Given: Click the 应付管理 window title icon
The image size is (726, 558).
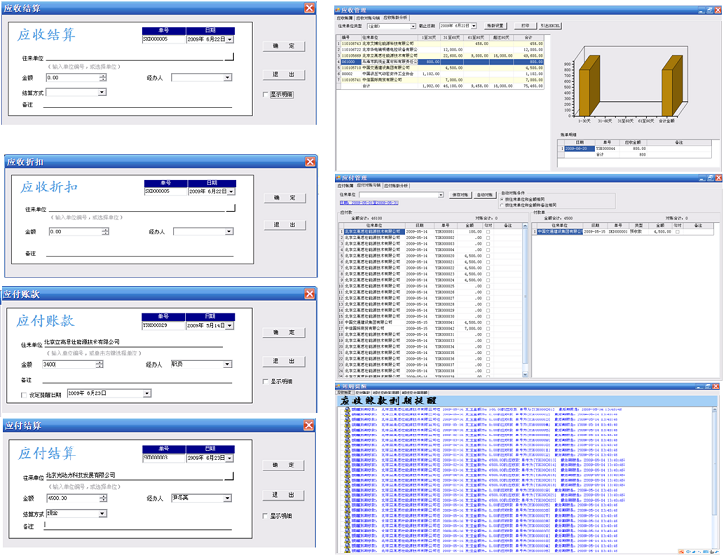Looking at the screenshot, I should (338, 178).
